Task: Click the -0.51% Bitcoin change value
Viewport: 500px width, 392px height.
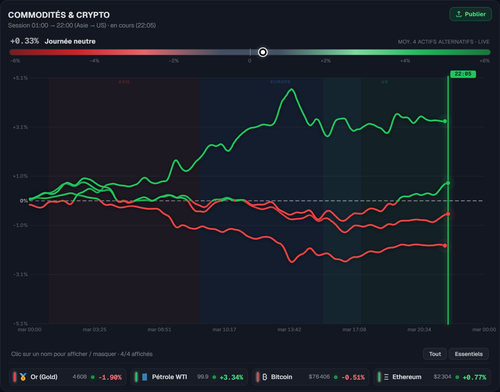Action: point(353,377)
